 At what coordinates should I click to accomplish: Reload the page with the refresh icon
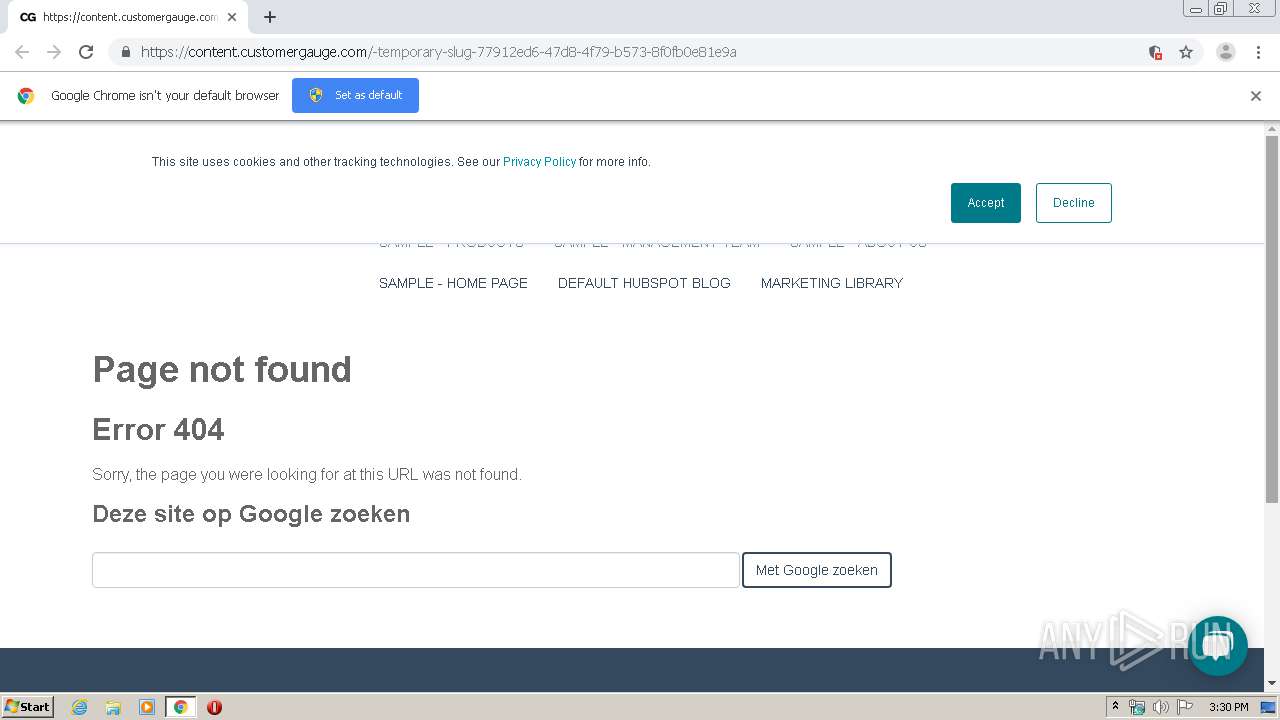coord(86,52)
